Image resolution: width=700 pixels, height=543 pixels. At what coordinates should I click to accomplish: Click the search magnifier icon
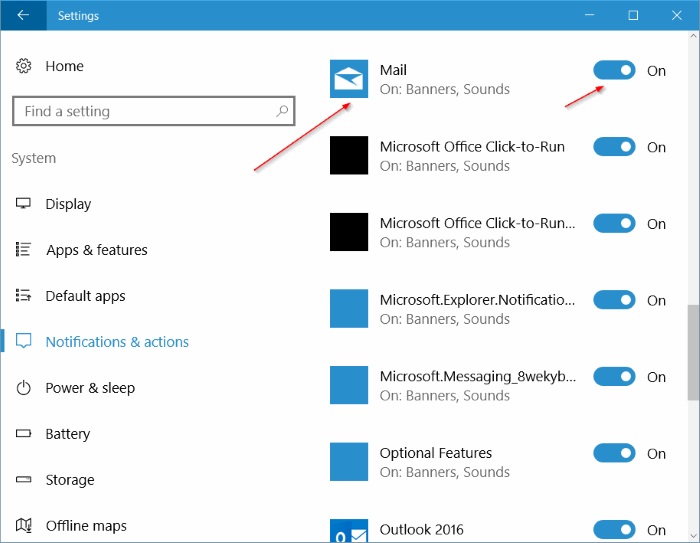pos(282,111)
